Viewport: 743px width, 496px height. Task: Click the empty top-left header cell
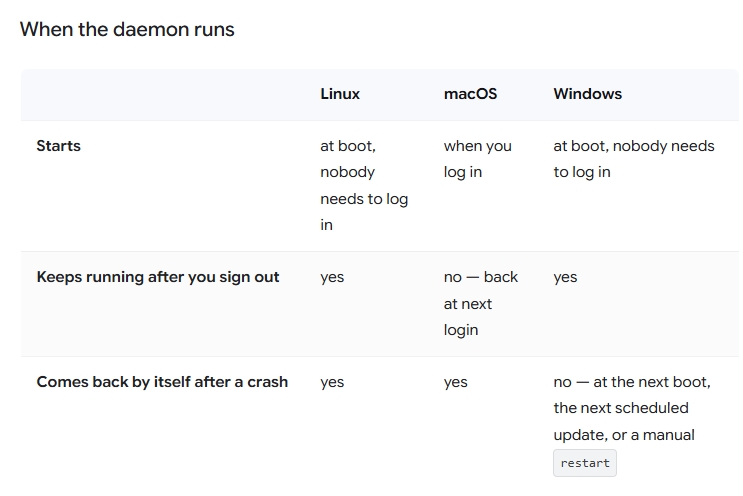(x=163, y=94)
